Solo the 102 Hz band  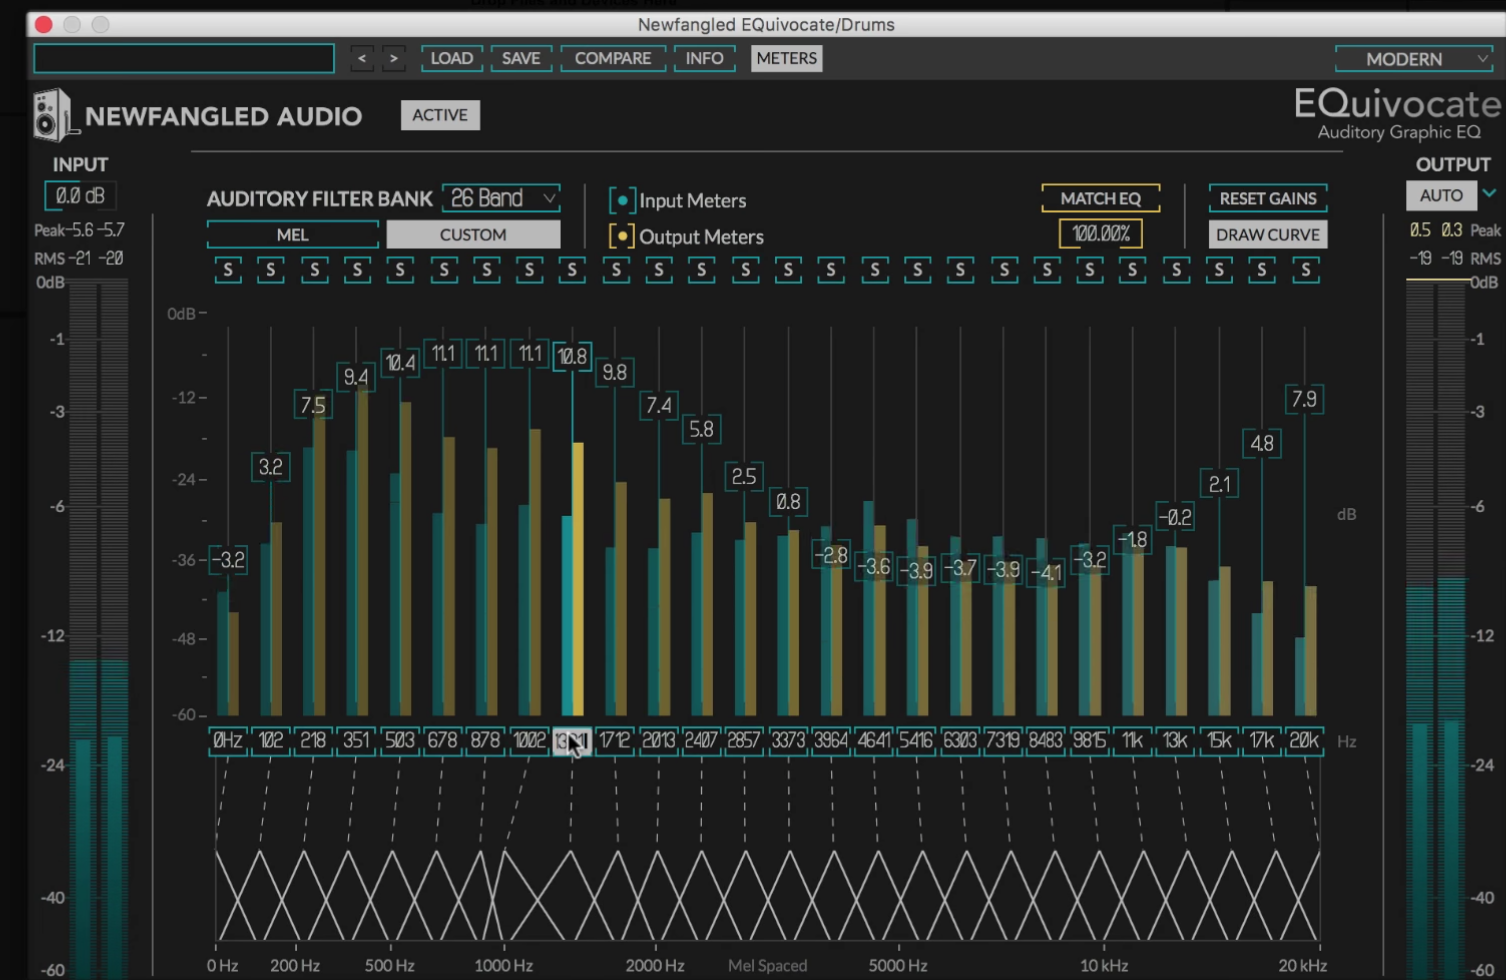(271, 270)
